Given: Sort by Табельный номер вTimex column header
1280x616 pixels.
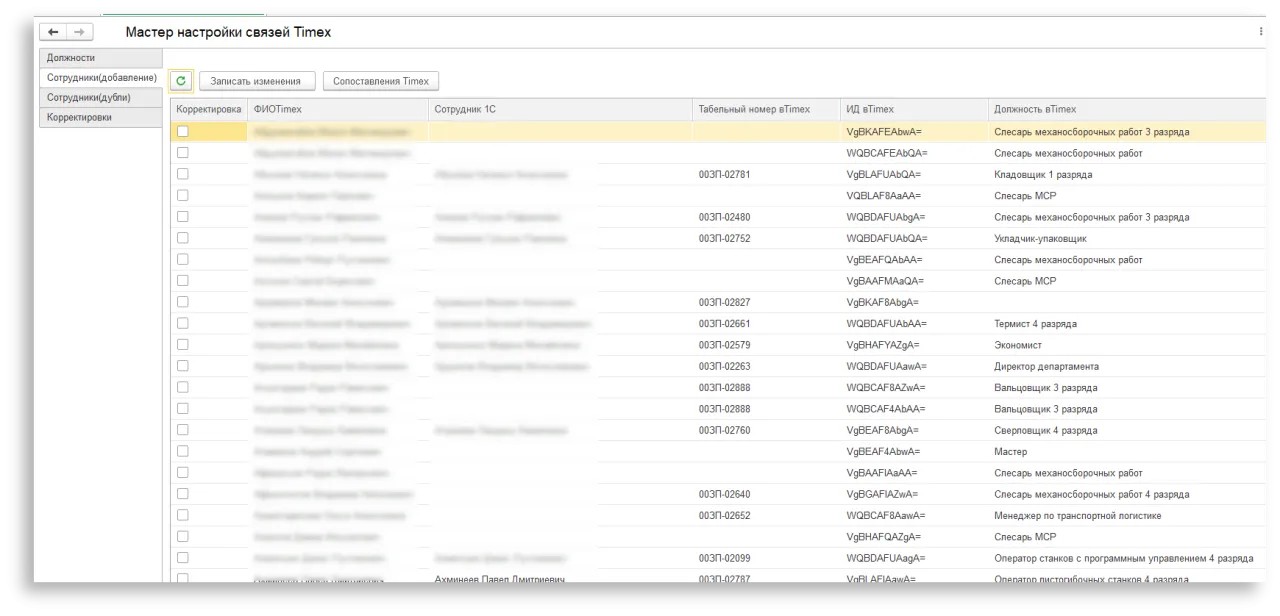Looking at the screenshot, I should tap(754, 109).
